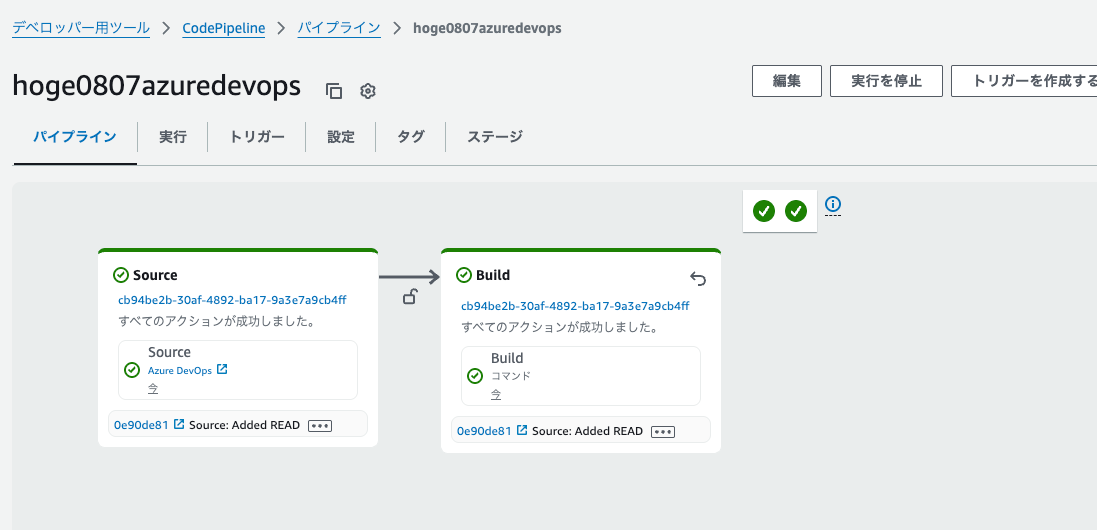Click Source stage success check icon
The height and width of the screenshot is (530, 1097).
pyautogui.click(x=121, y=275)
